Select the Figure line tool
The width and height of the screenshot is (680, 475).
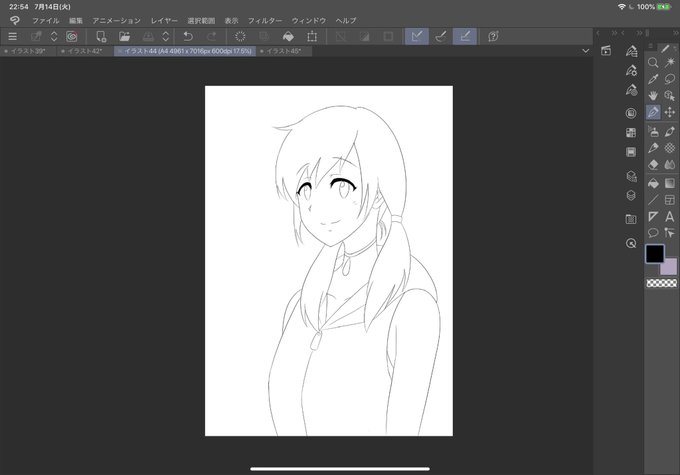[653, 200]
